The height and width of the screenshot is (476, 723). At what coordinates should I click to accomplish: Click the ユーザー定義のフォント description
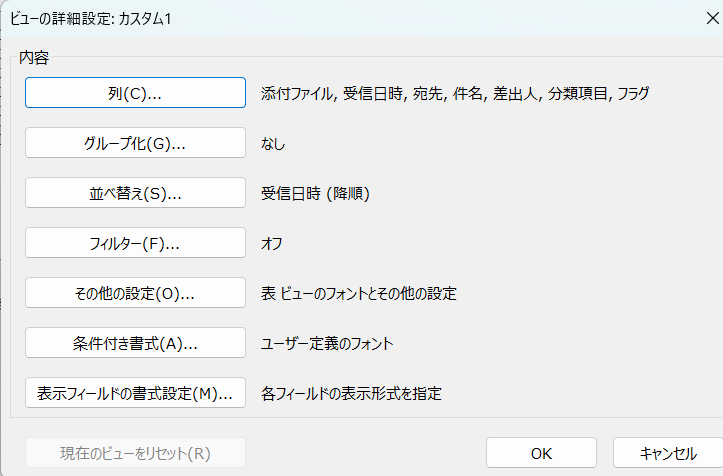coord(327,344)
